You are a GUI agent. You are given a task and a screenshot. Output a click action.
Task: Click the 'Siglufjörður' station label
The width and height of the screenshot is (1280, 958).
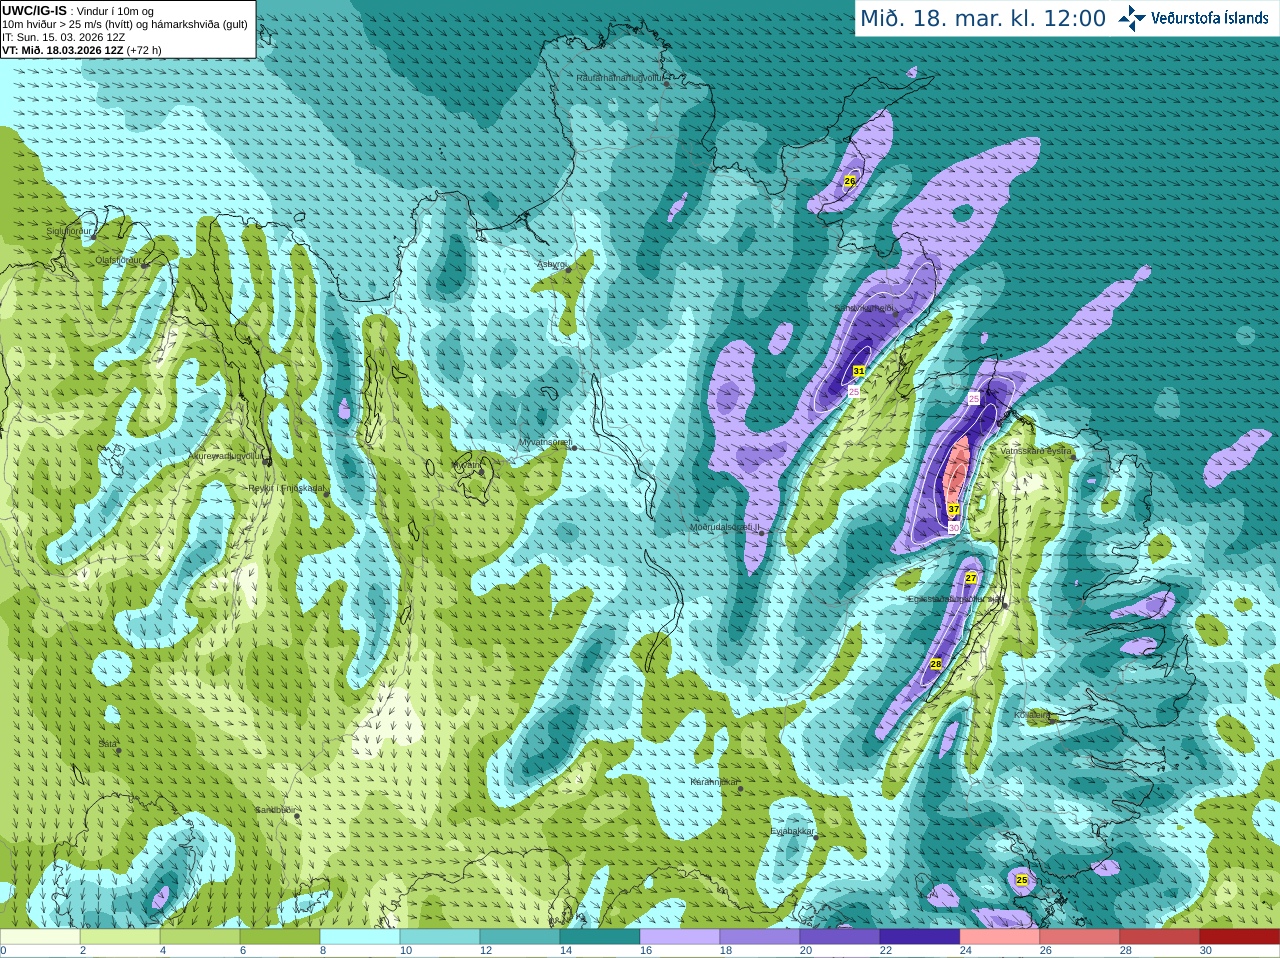tap(69, 231)
